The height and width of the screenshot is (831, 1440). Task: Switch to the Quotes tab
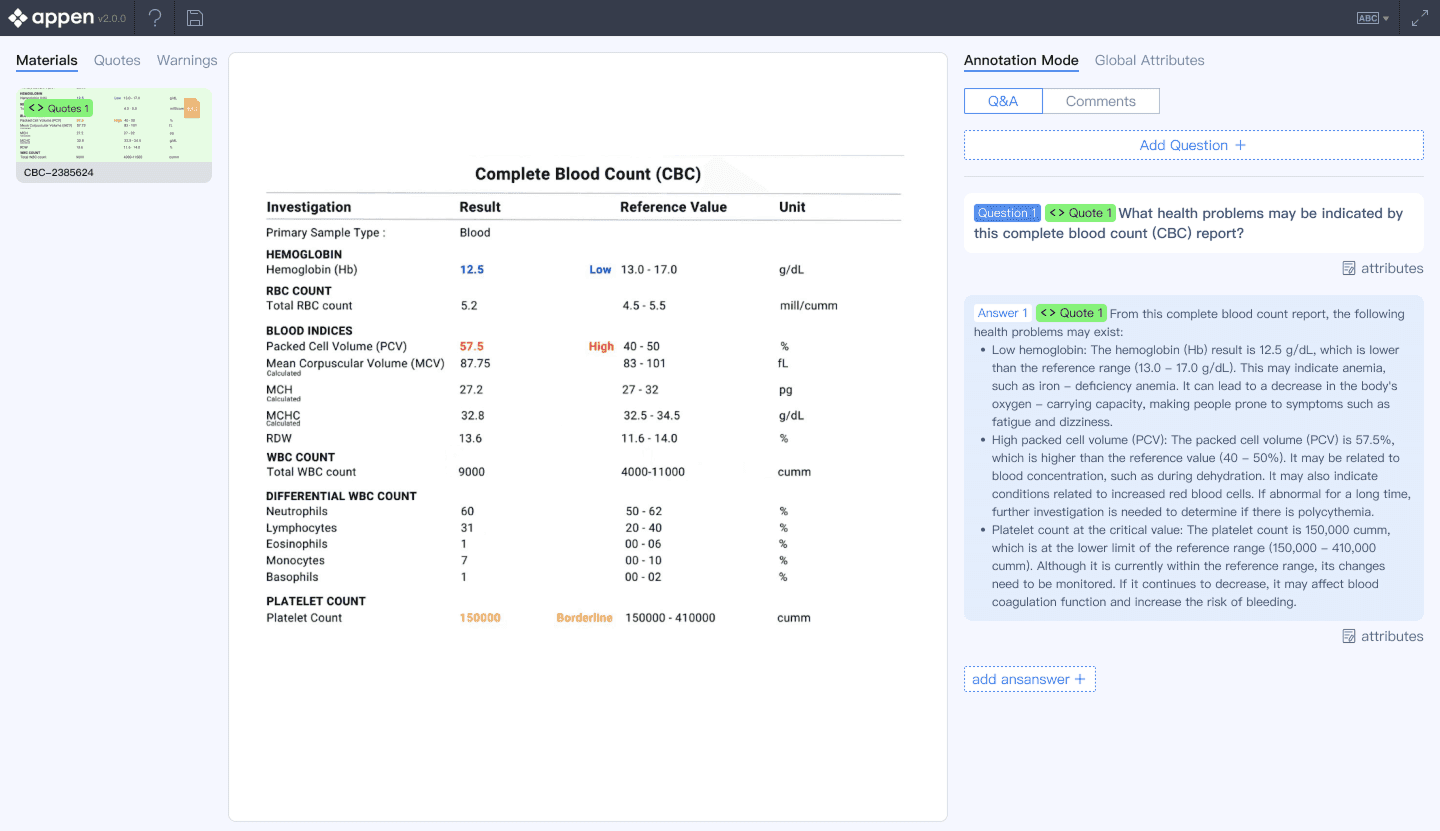point(117,60)
